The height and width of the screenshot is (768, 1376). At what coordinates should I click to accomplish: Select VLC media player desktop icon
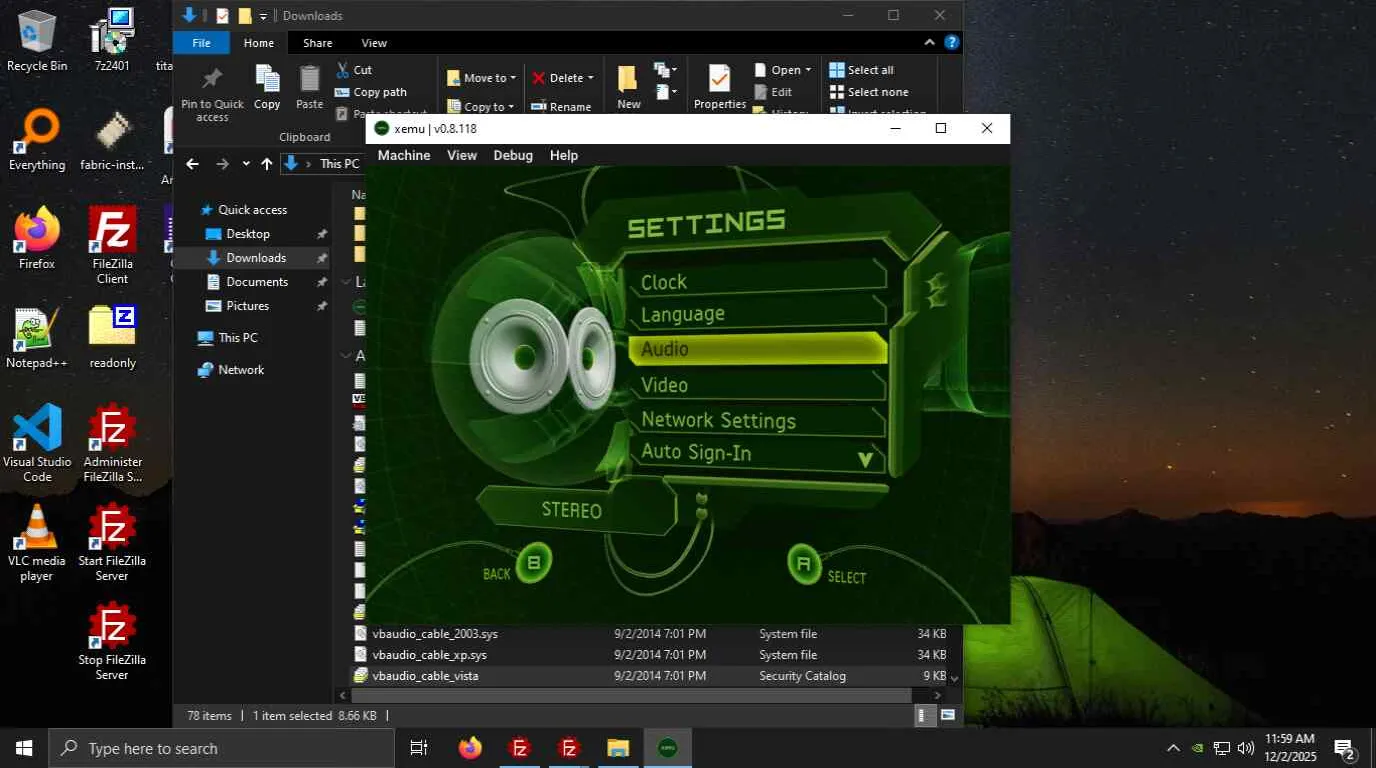pyautogui.click(x=37, y=543)
